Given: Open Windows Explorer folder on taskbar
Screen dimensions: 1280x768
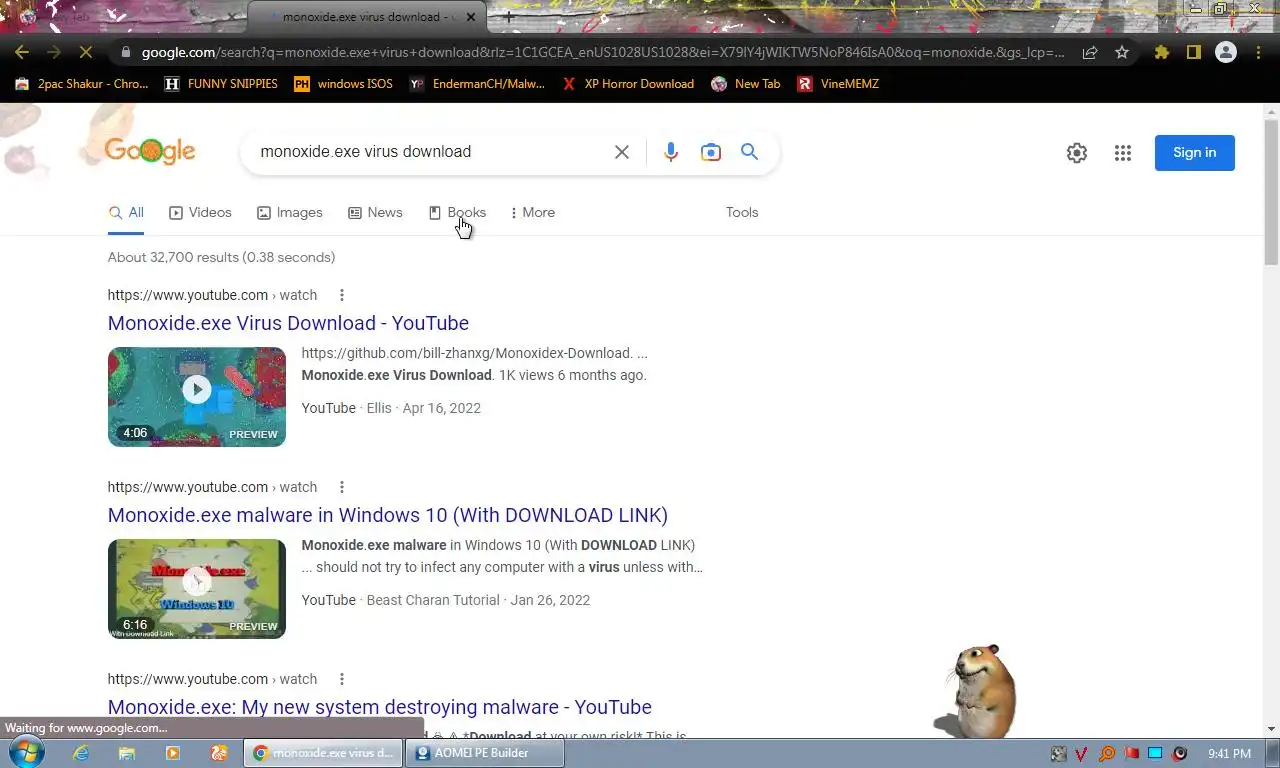Looking at the screenshot, I should [127, 753].
